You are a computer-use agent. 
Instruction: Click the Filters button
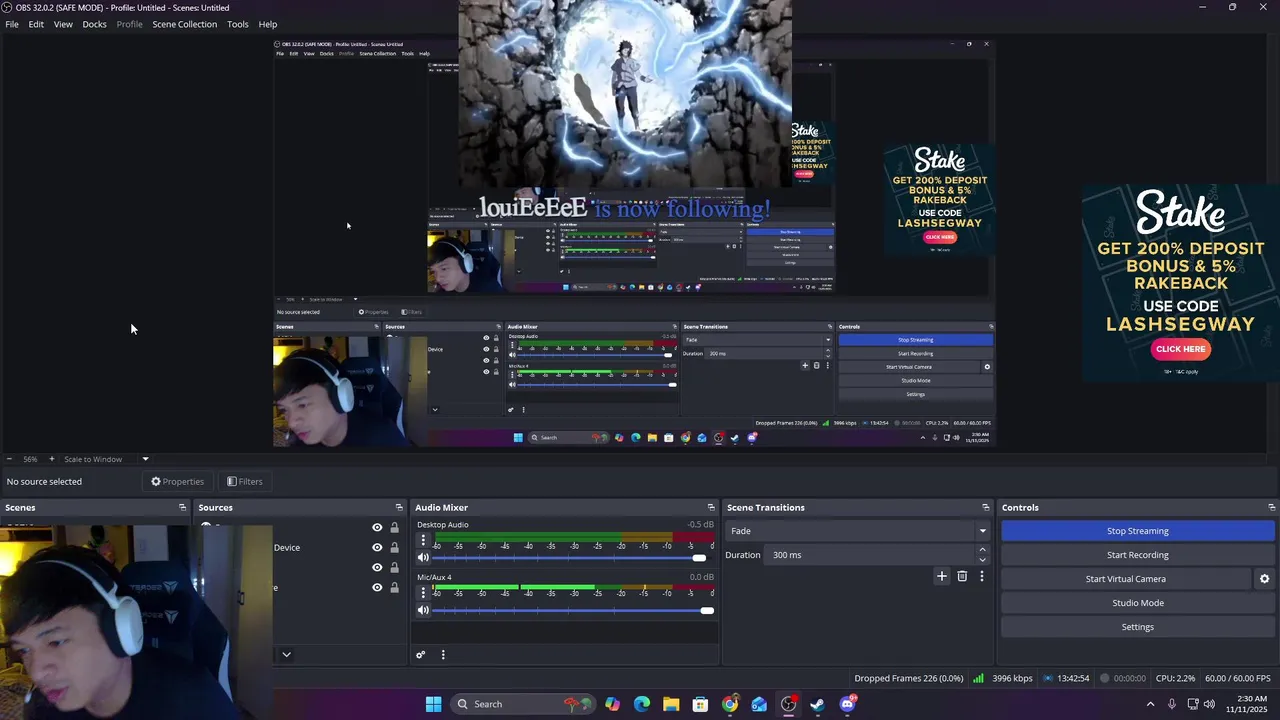[244, 482]
